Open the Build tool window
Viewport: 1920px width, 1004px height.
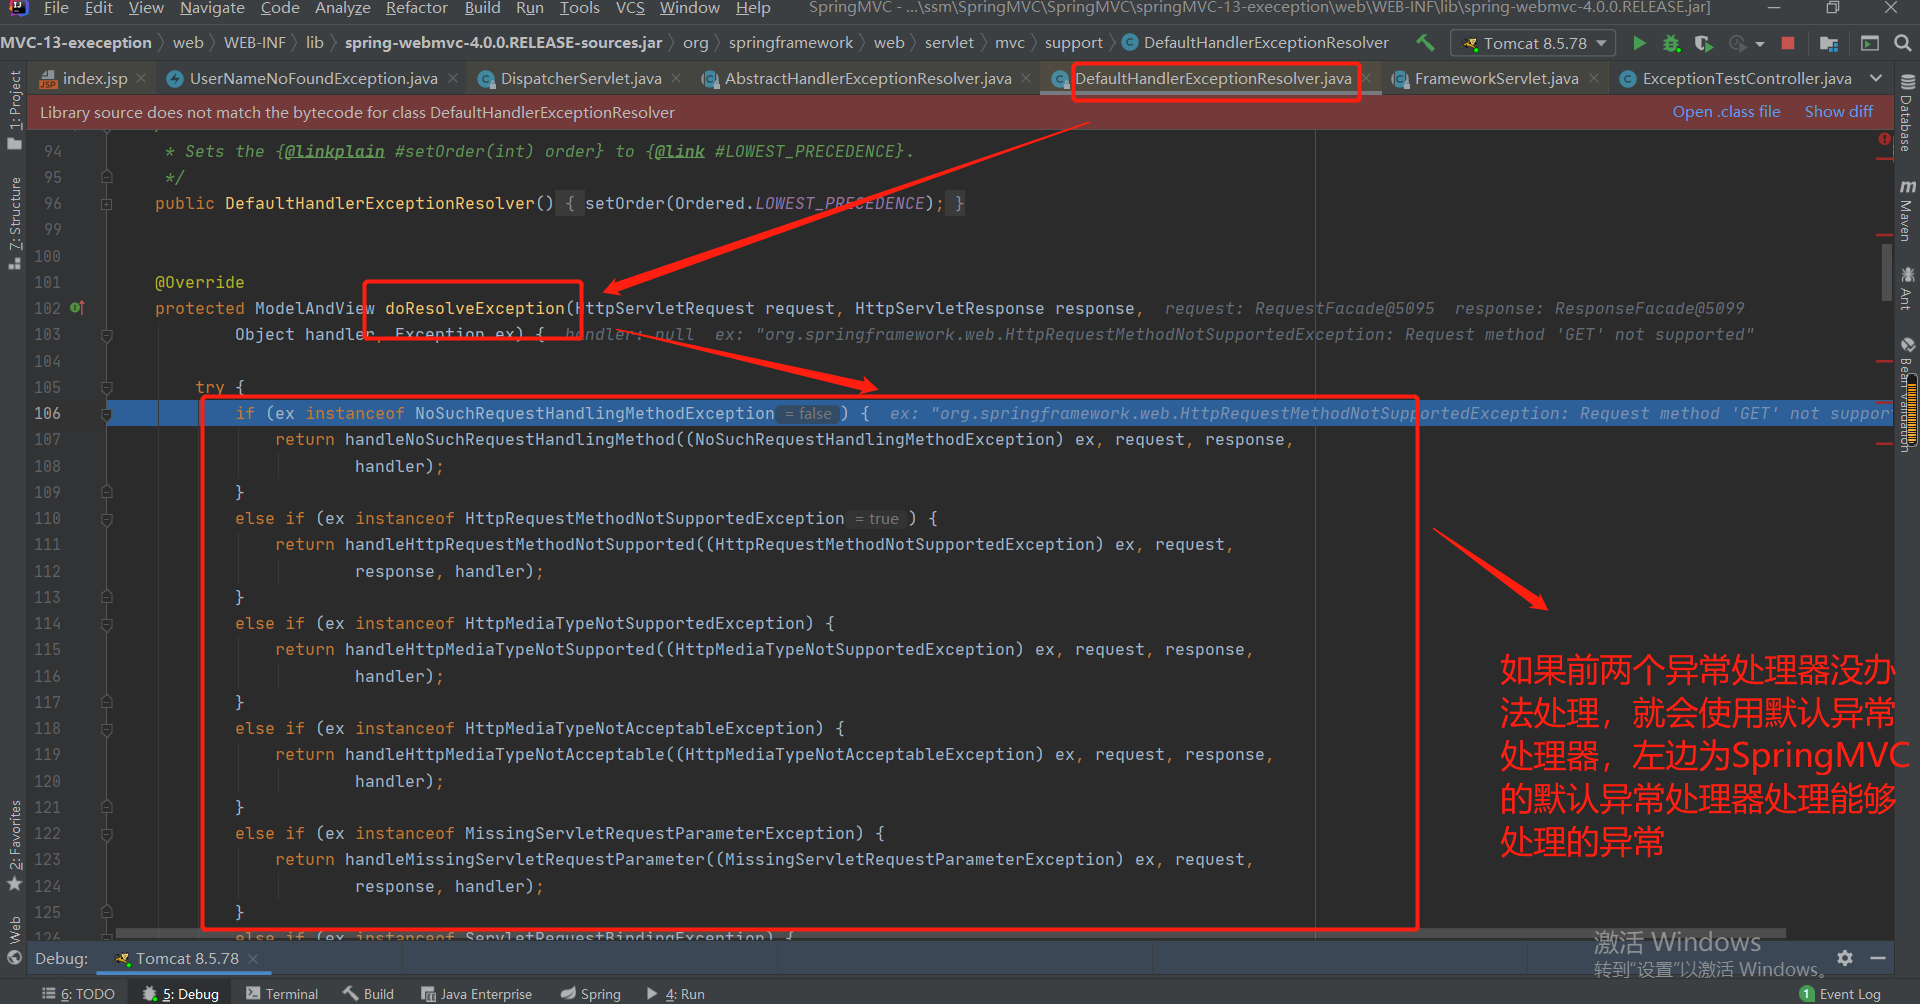(x=368, y=993)
